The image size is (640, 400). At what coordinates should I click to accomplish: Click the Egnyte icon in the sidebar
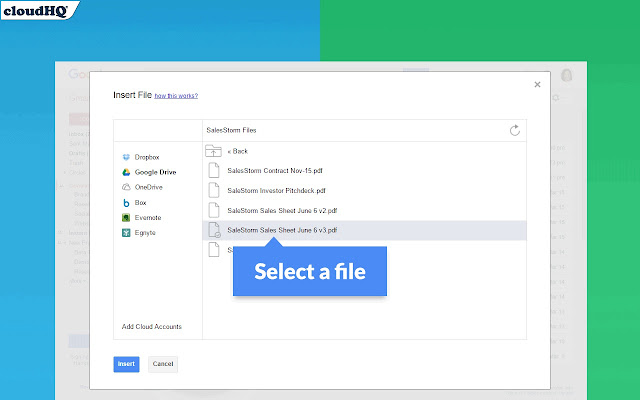point(126,233)
